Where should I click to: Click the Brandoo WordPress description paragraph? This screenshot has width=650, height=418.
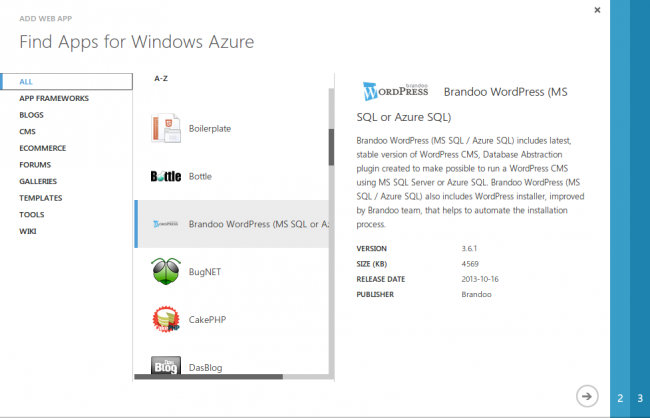point(471,182)
